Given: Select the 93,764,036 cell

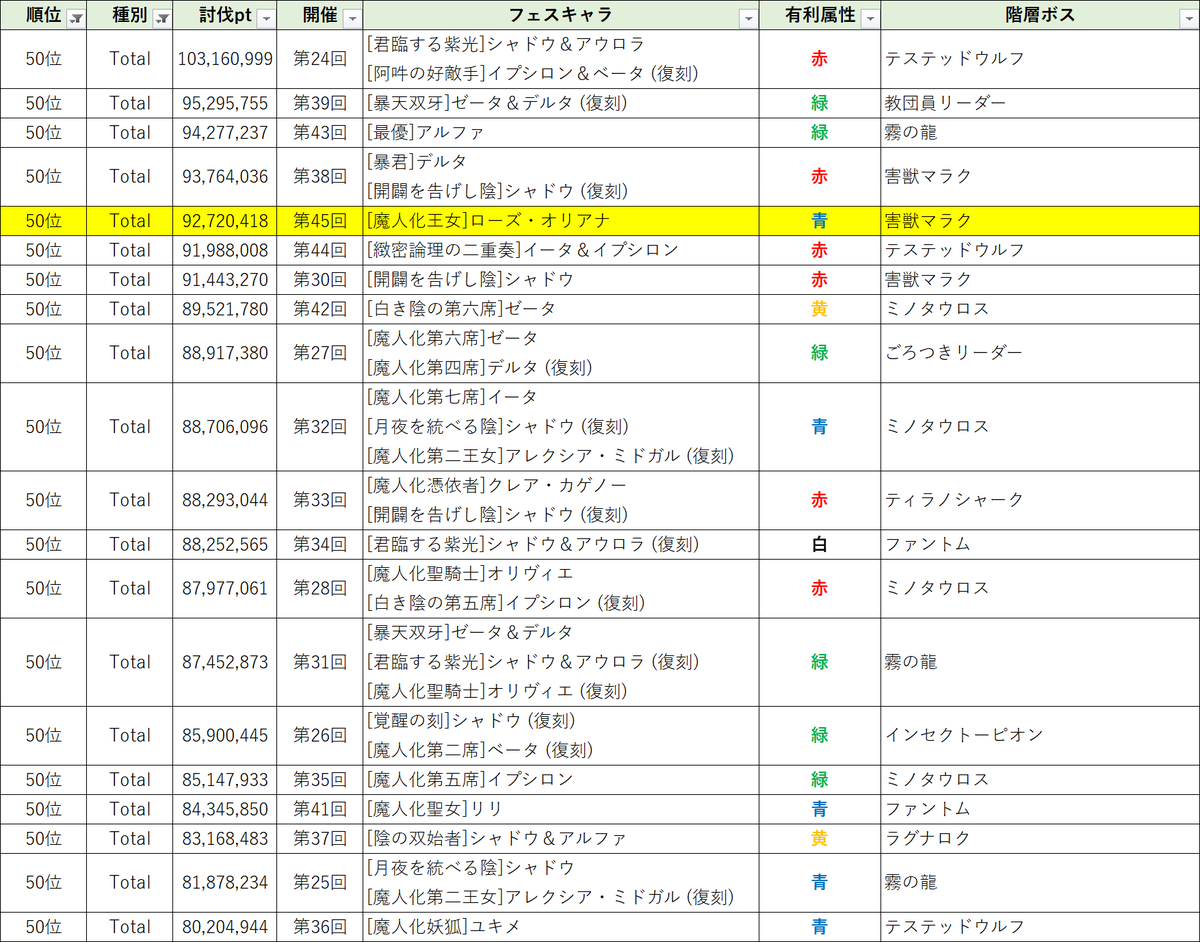Looking at the screenshot, I should click(x=224, y=176).
